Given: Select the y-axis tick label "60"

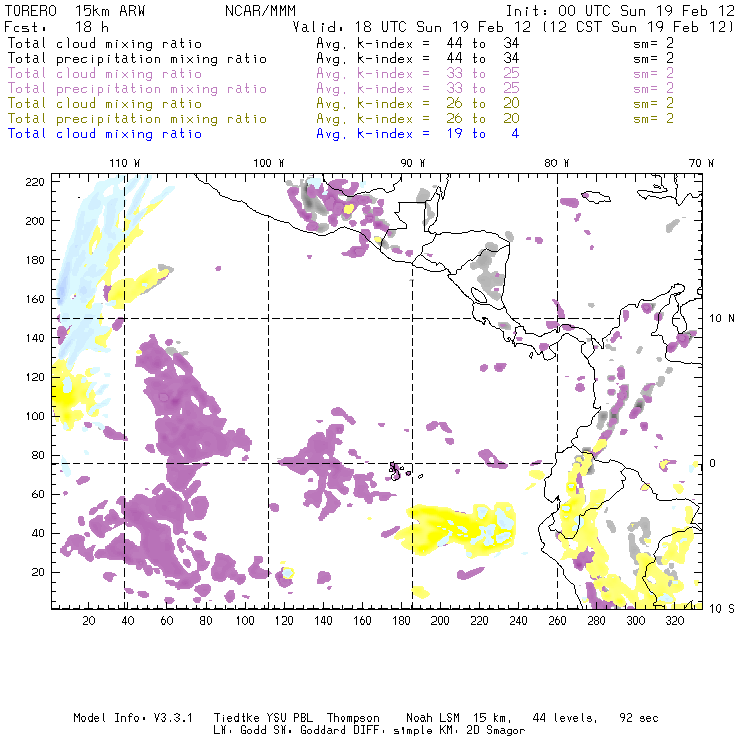Looking at the screenshot, I should point(38,494).
